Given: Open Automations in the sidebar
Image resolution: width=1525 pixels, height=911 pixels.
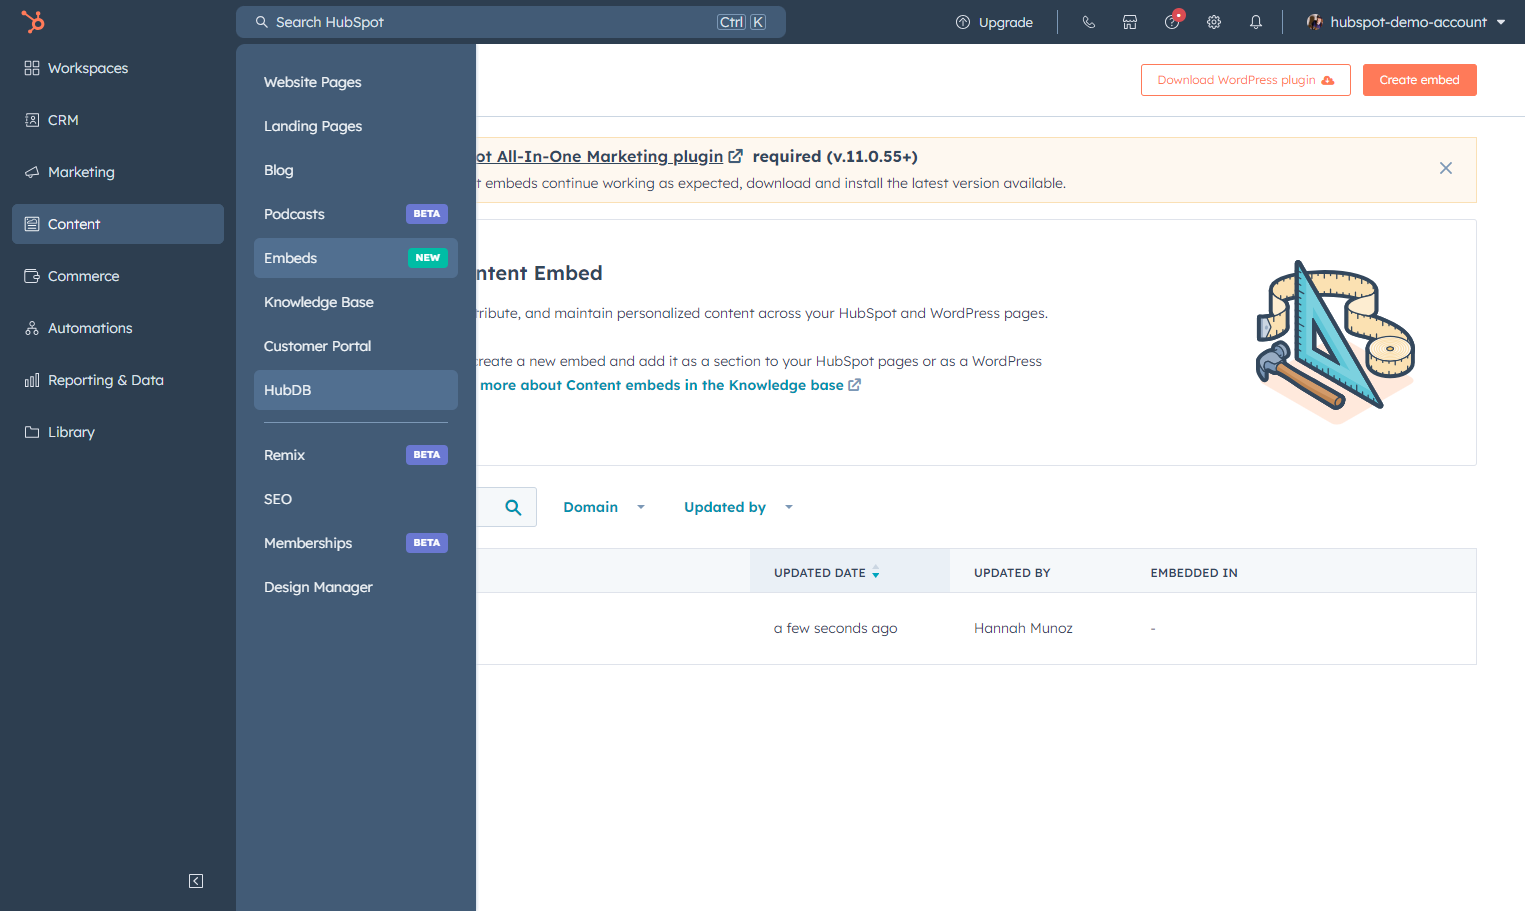Looking at the screenshot, I should 118,328.
